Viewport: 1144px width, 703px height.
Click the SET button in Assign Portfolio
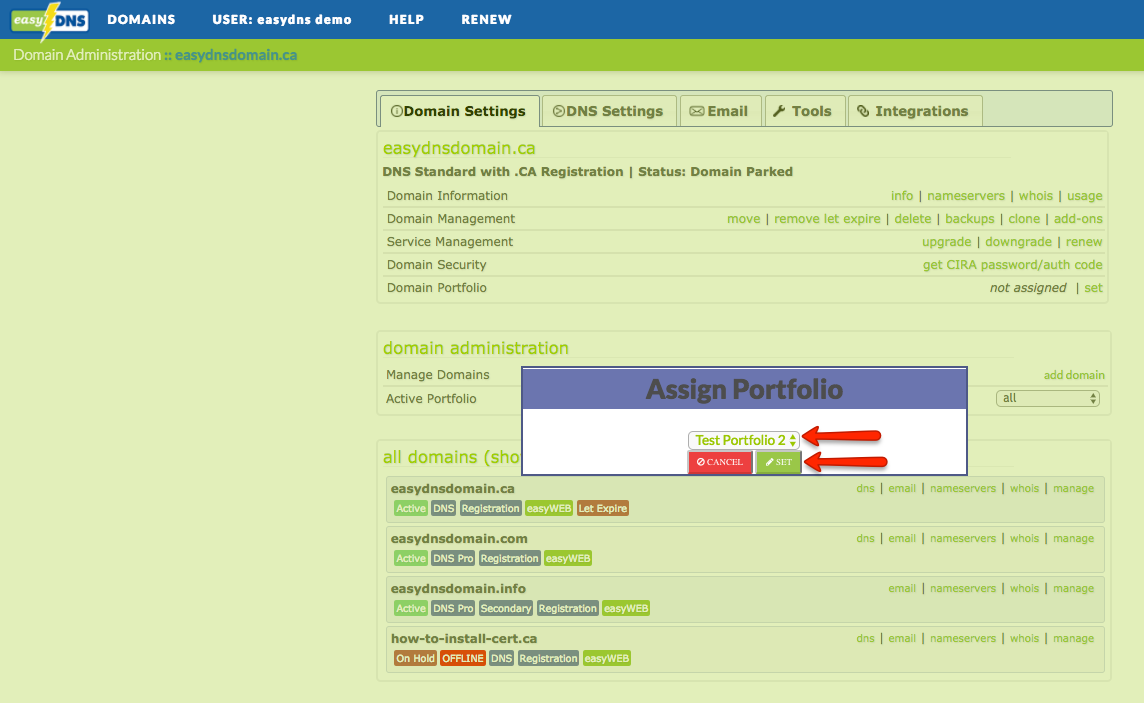pos(778,462)
